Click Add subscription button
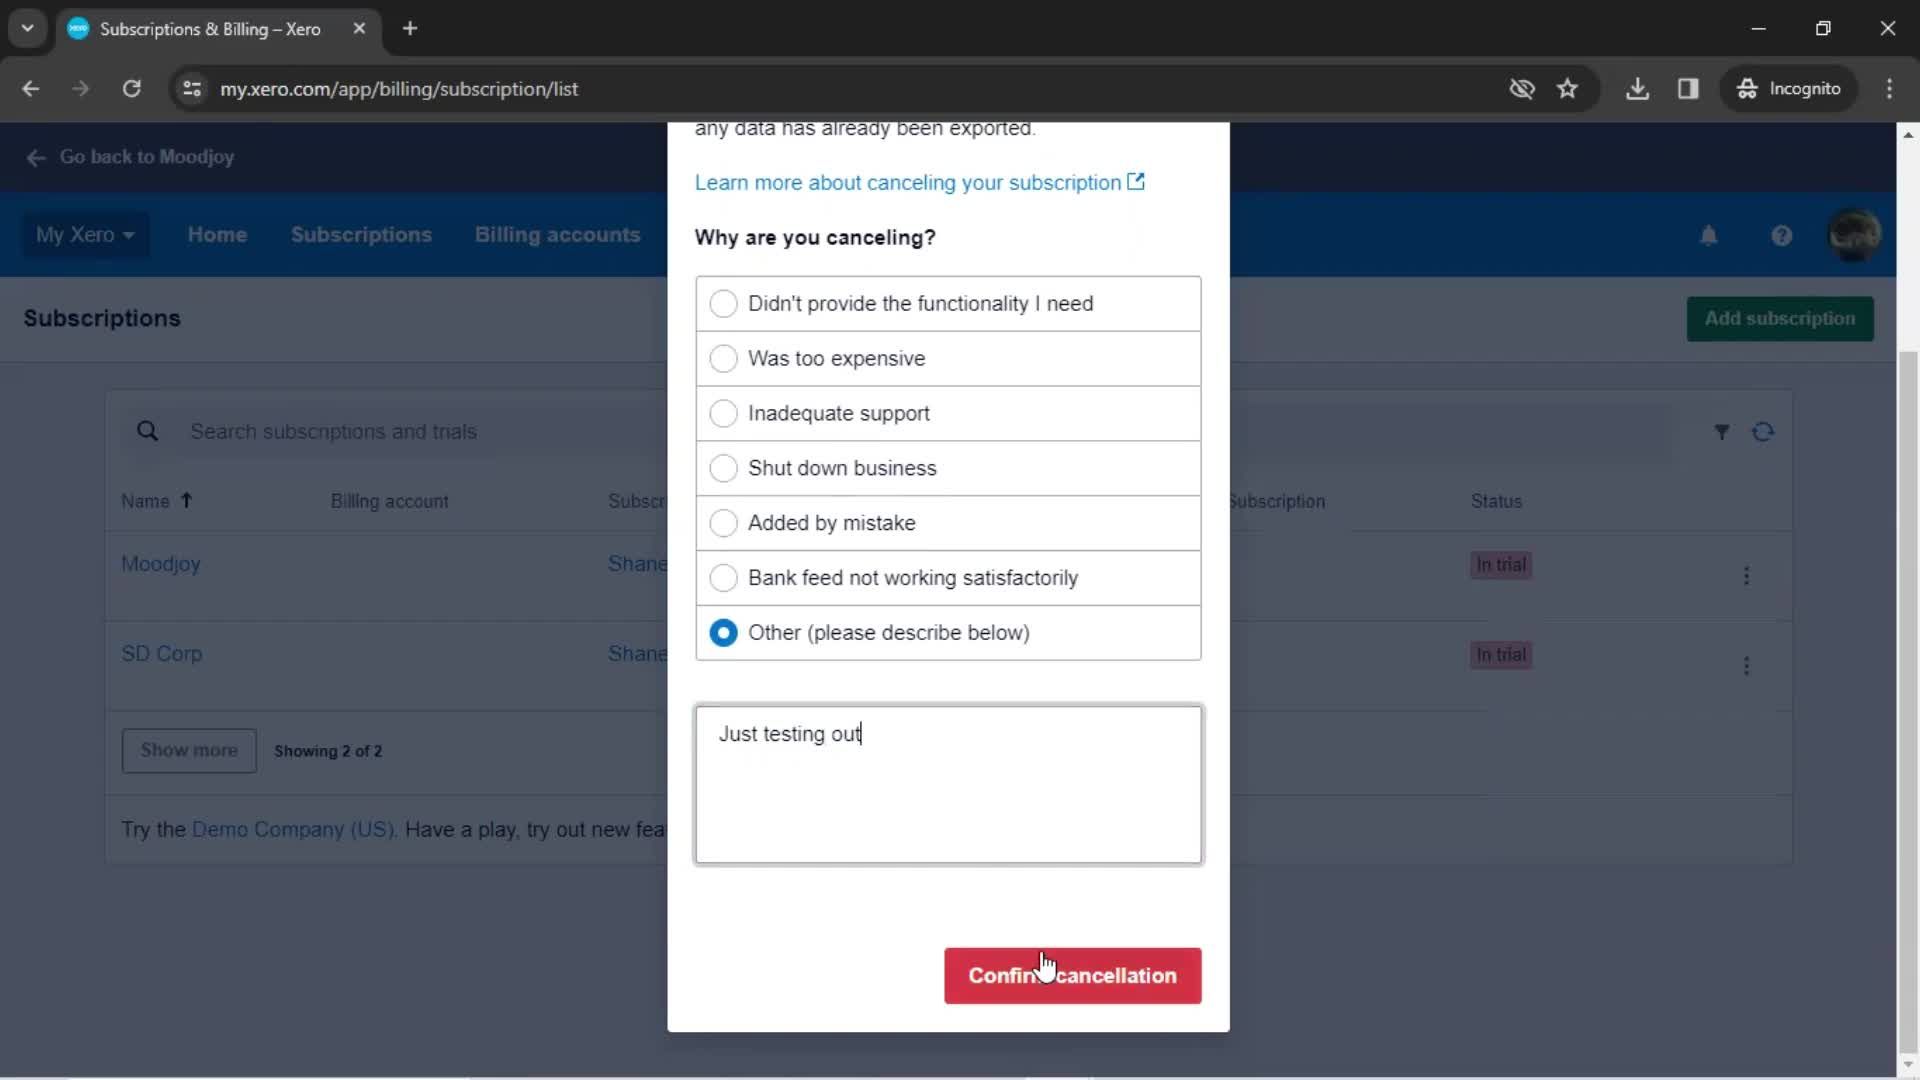This screenshot has height=1080, width=1920. (x=1780, y=319)
